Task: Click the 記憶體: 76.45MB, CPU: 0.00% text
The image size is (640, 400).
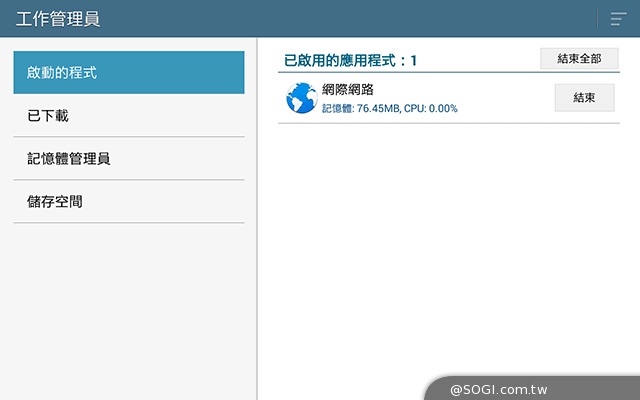Action: (x=390, y=109)
